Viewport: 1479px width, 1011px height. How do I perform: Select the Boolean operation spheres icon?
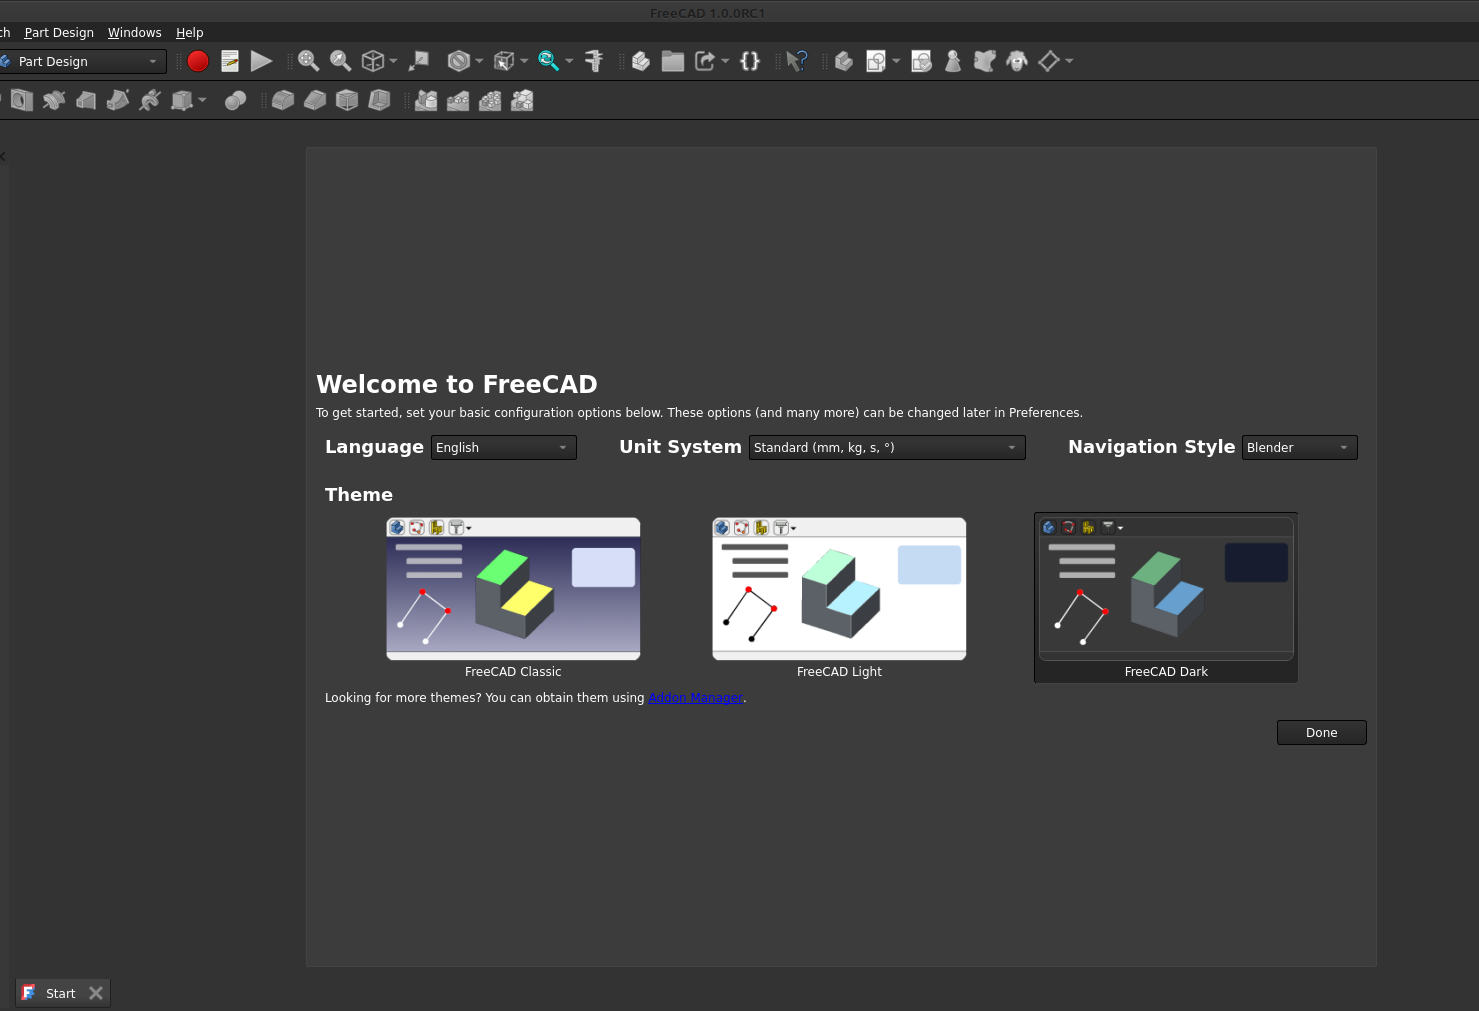point(236,100)
